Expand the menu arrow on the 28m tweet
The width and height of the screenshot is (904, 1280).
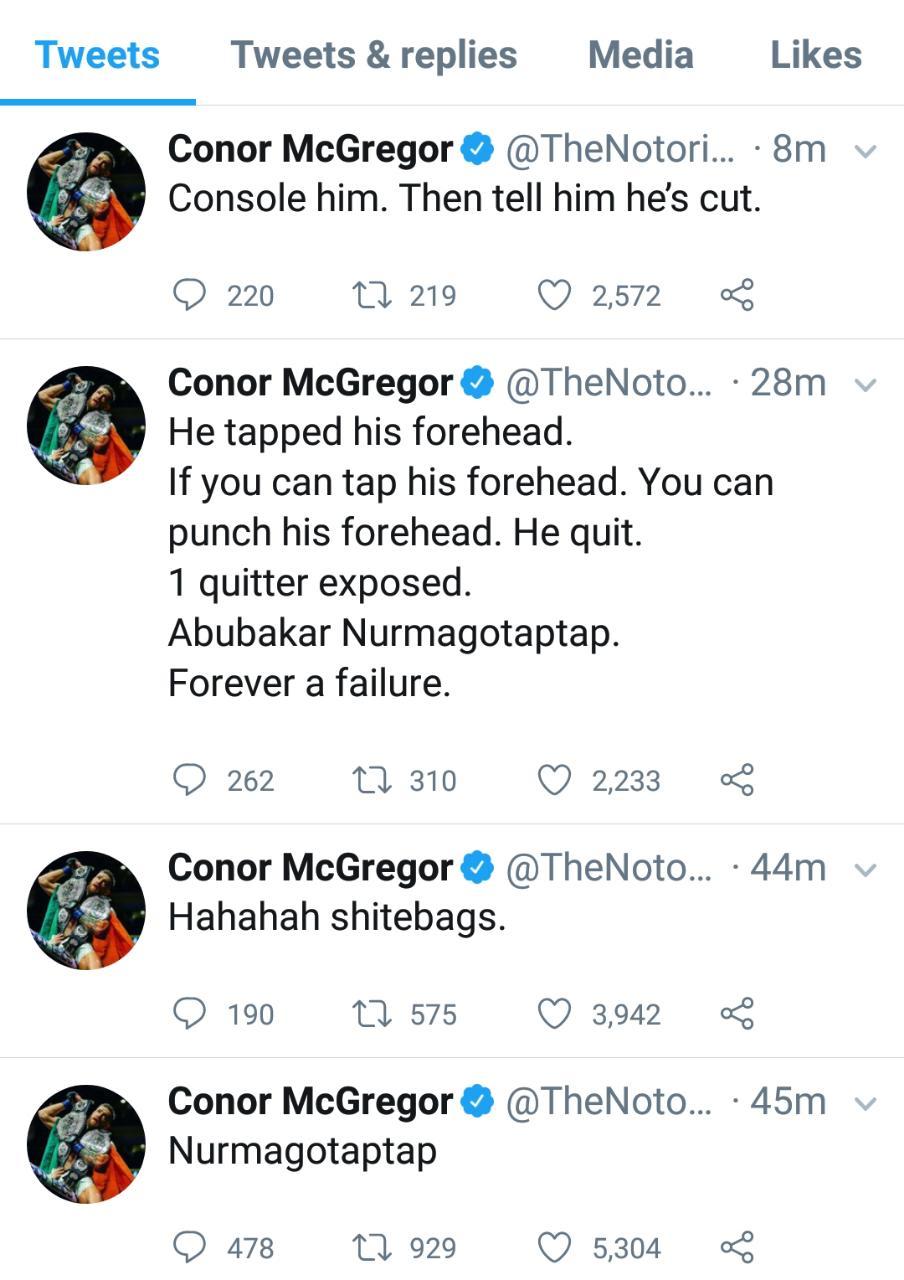point(867,385)
